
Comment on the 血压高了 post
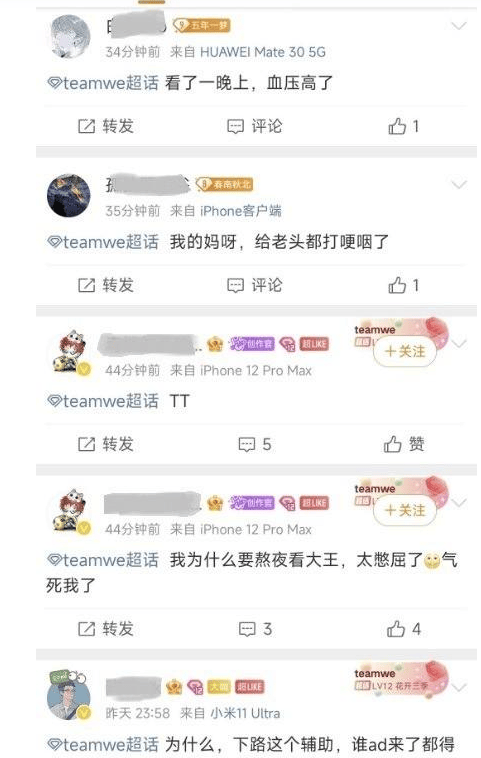pos(255,126)
